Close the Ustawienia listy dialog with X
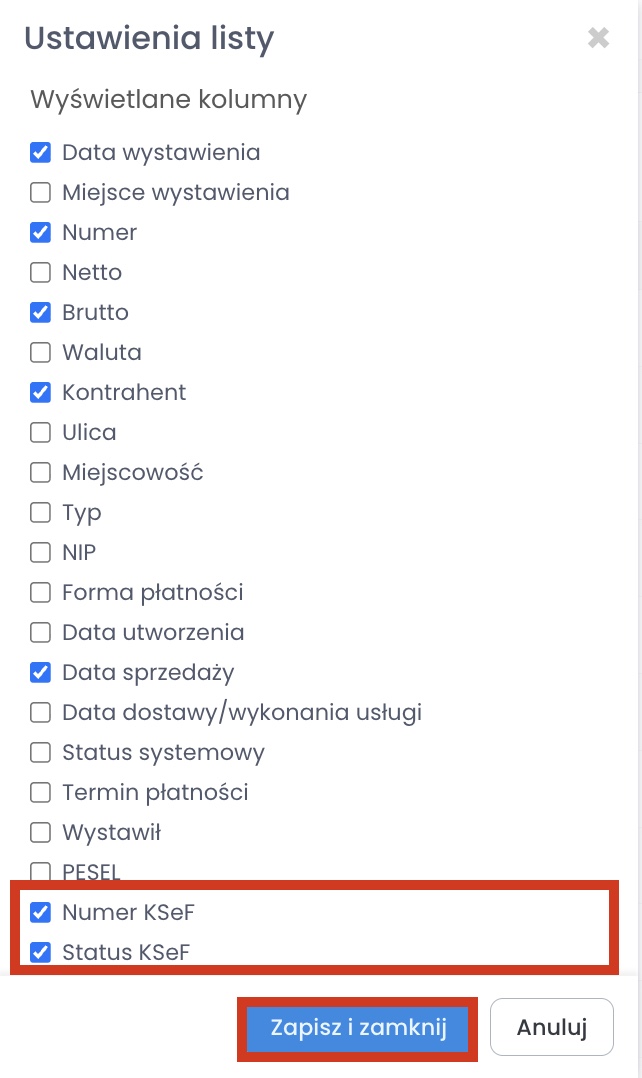This screenshot has width=642, height=1078. [x=598, y=39]
